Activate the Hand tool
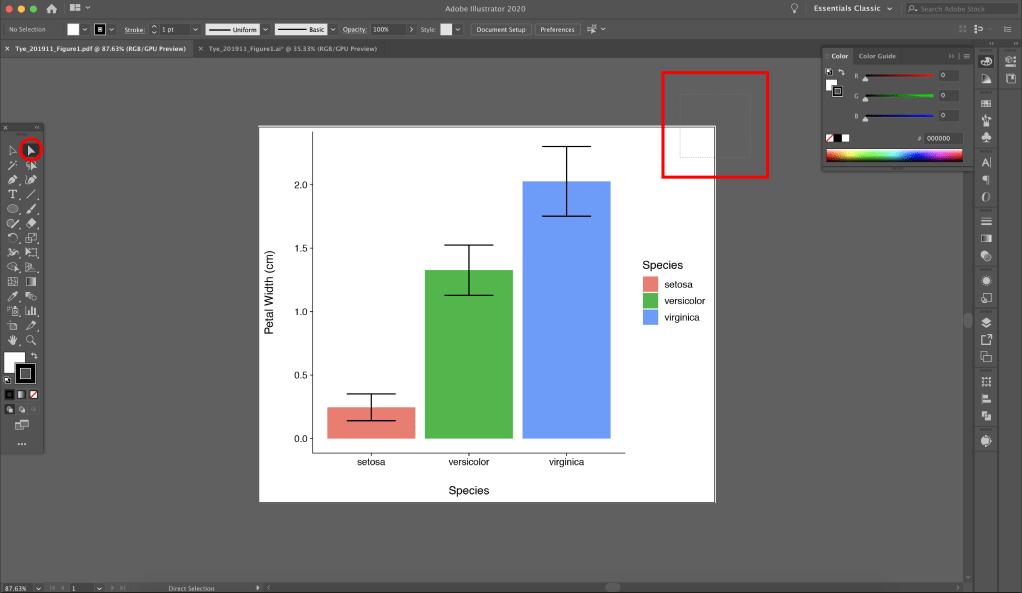Screen dimensions: 1022x593 (13, 340)
